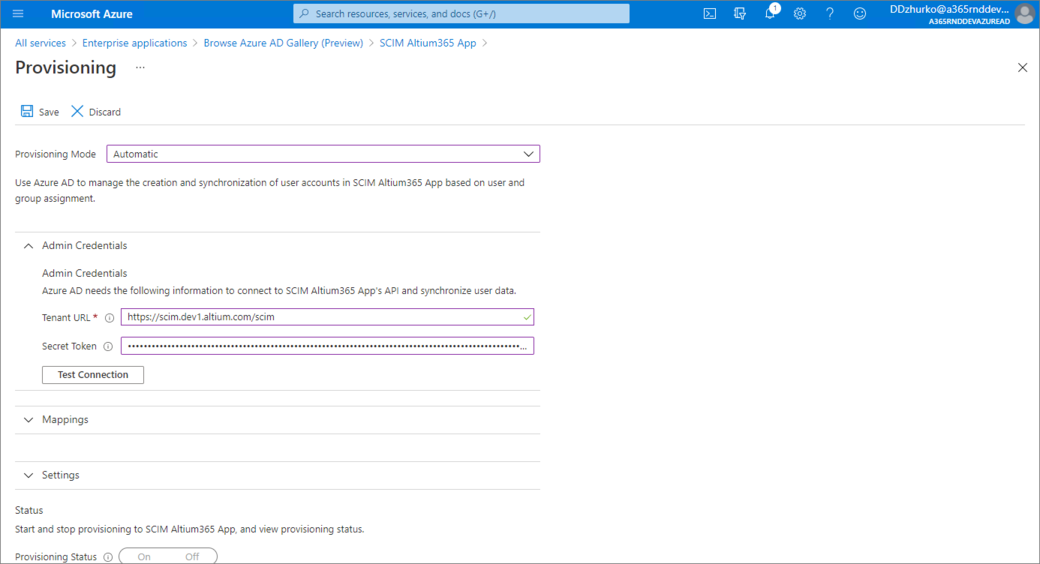Expand the Mappings section

(28, 420)
